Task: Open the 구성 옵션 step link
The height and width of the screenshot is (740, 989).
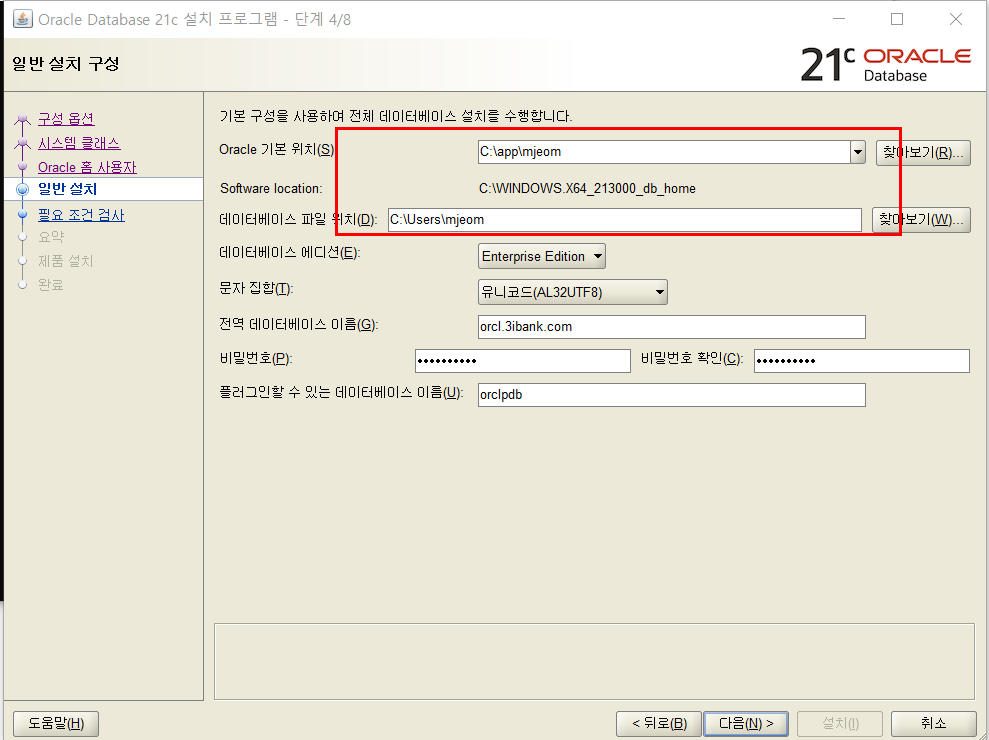Action: [x=66, y=119]
